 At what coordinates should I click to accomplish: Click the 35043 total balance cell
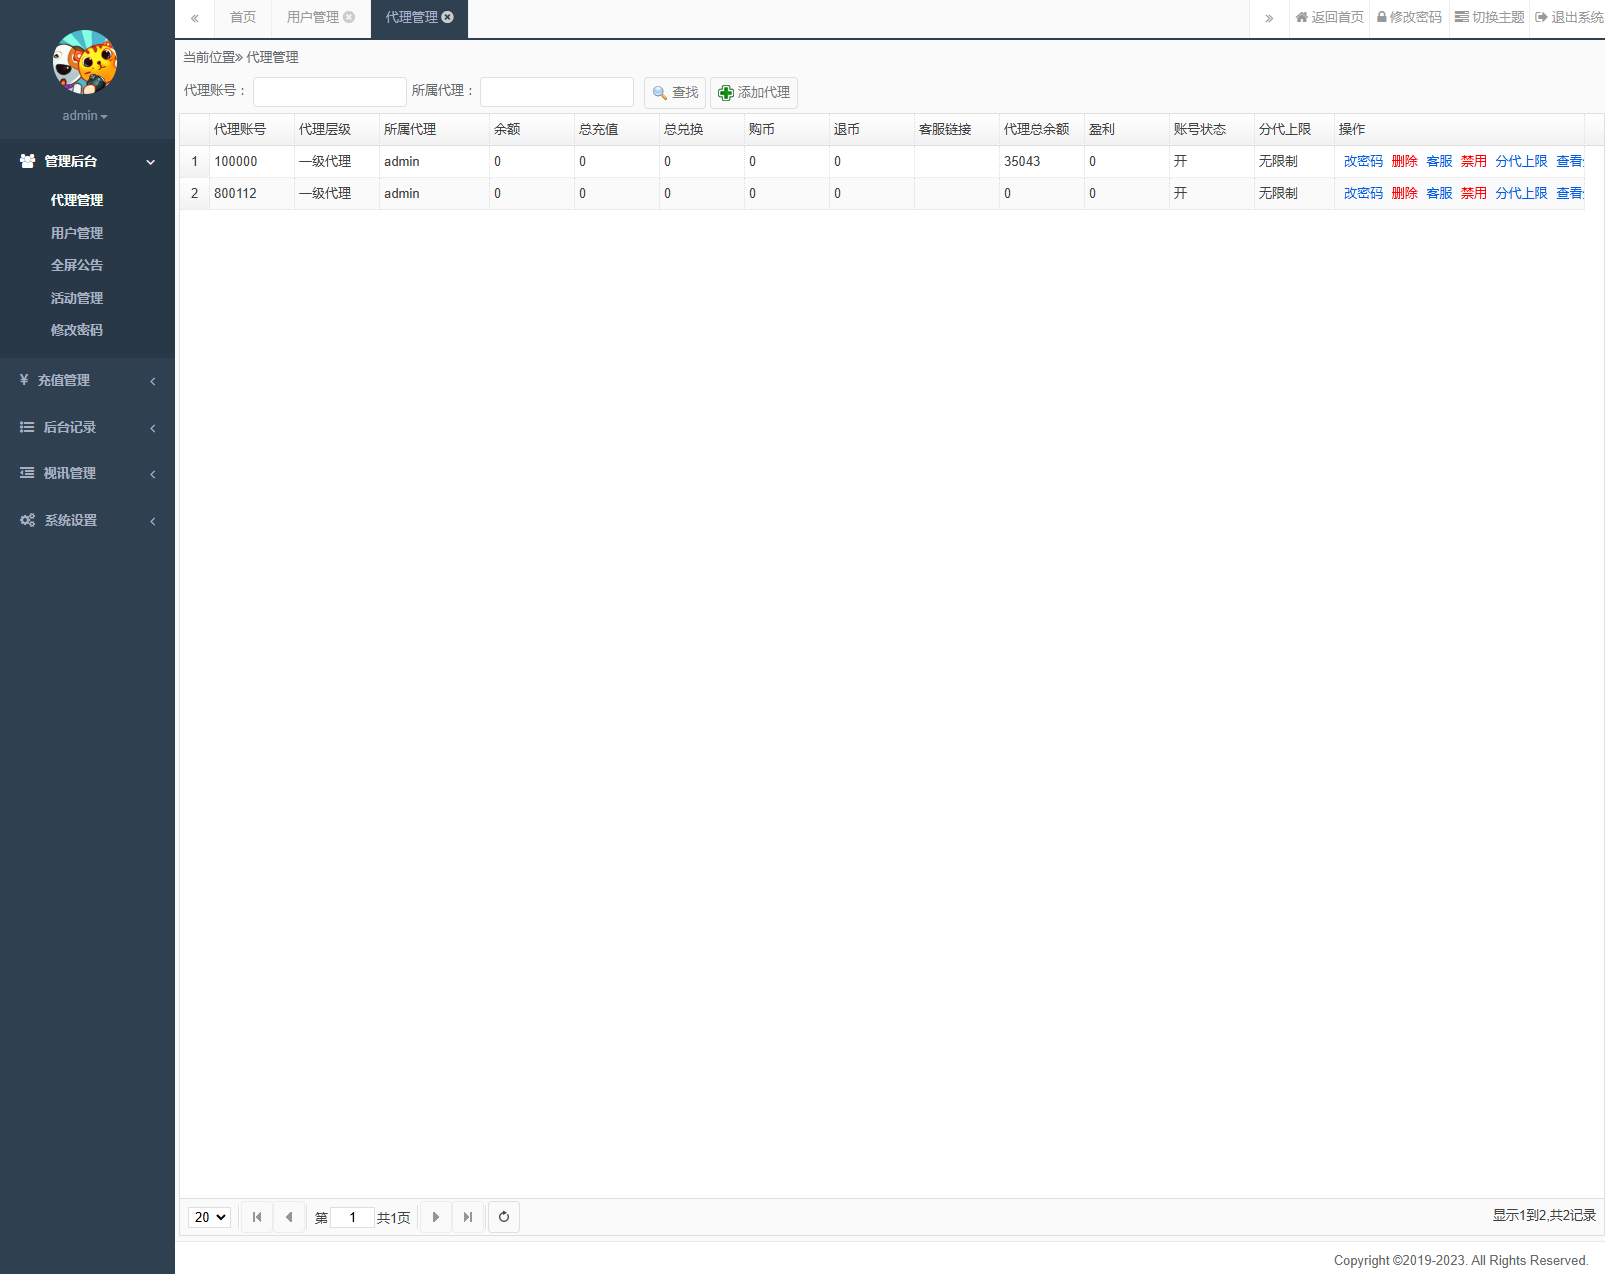(1042, 161)
